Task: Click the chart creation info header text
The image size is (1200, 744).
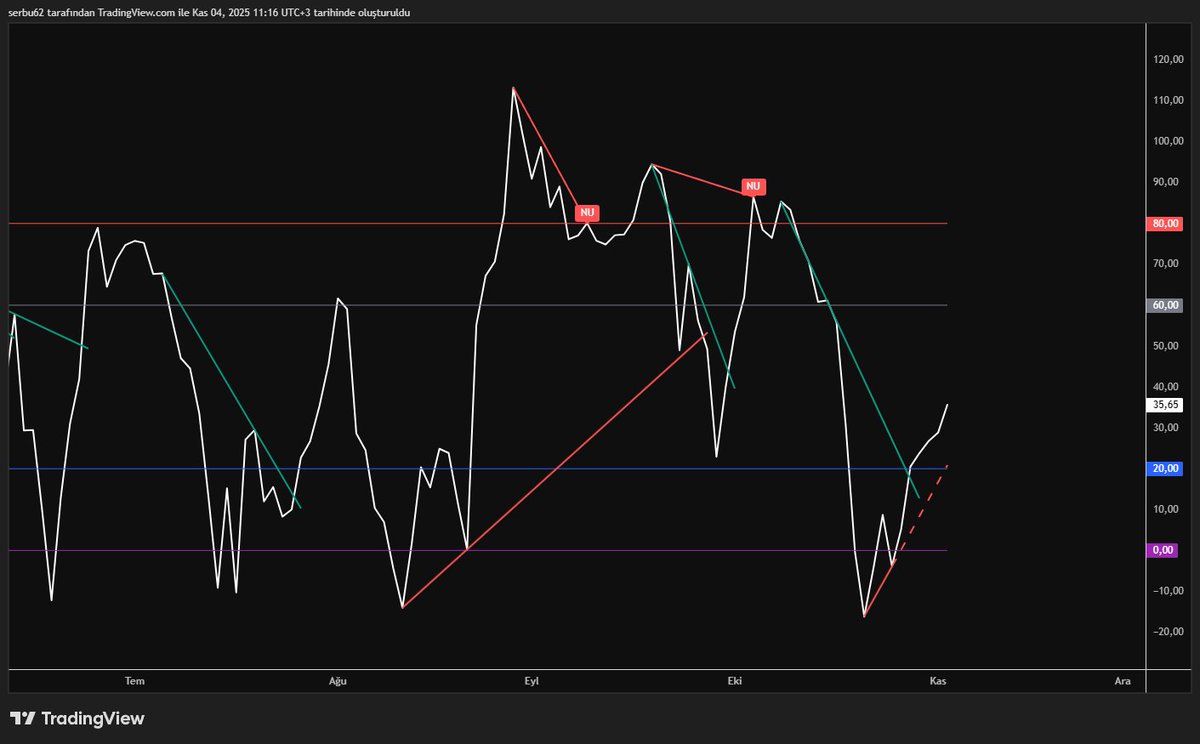Action: (209, 12)
